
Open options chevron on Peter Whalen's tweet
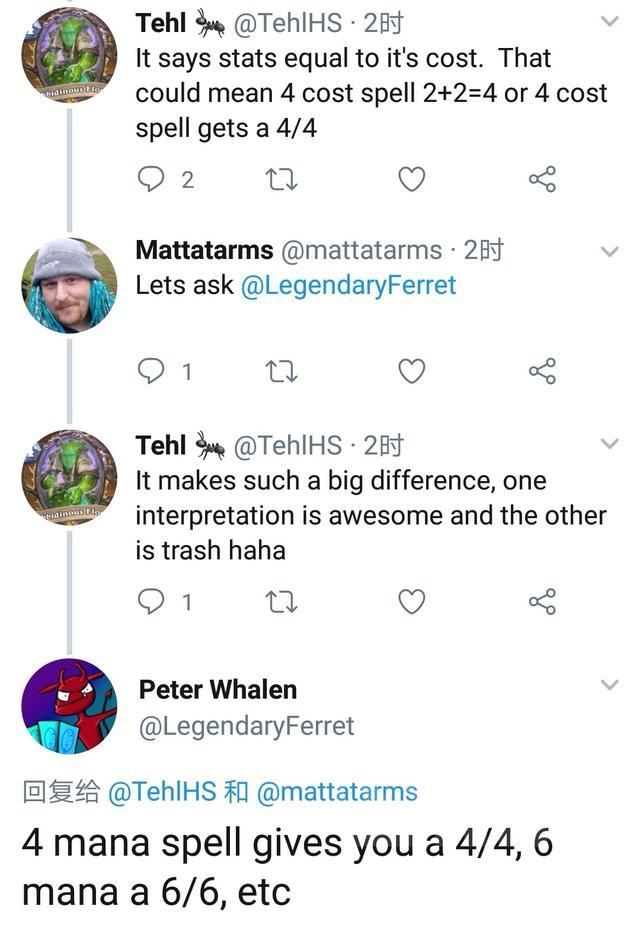[x=609, y=685]
